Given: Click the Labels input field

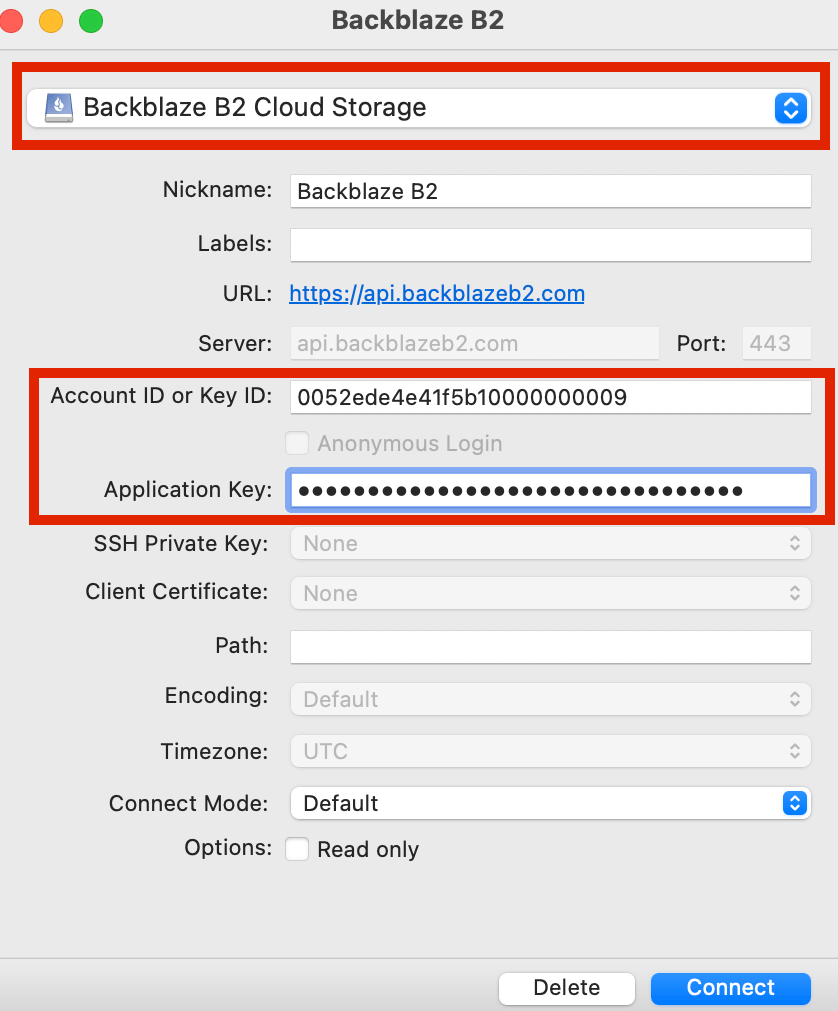Looking at the screenshot, I should (x=550, y=244).
